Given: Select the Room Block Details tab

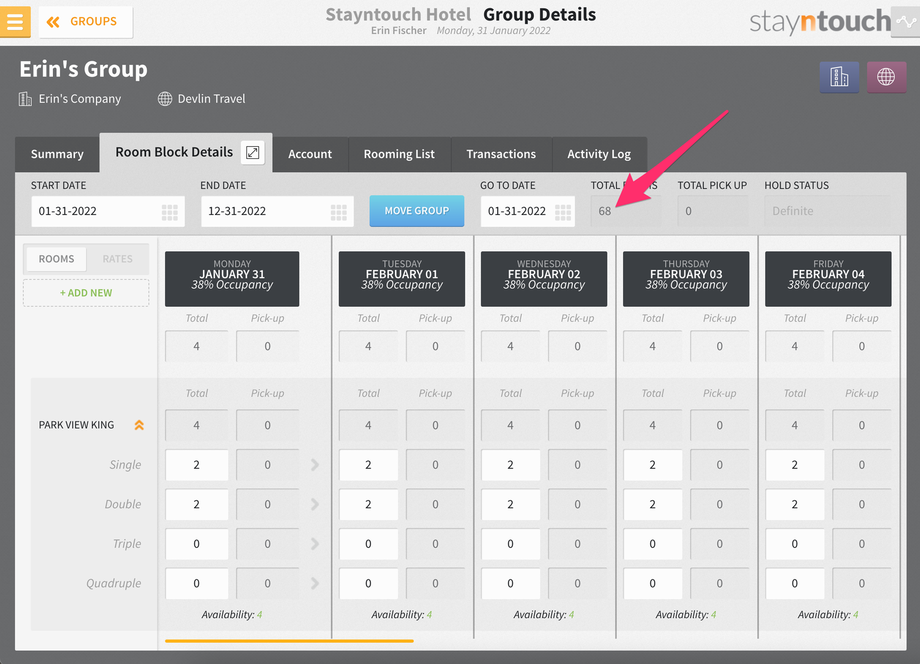Looking at the screenshot, I should [174, 153].
